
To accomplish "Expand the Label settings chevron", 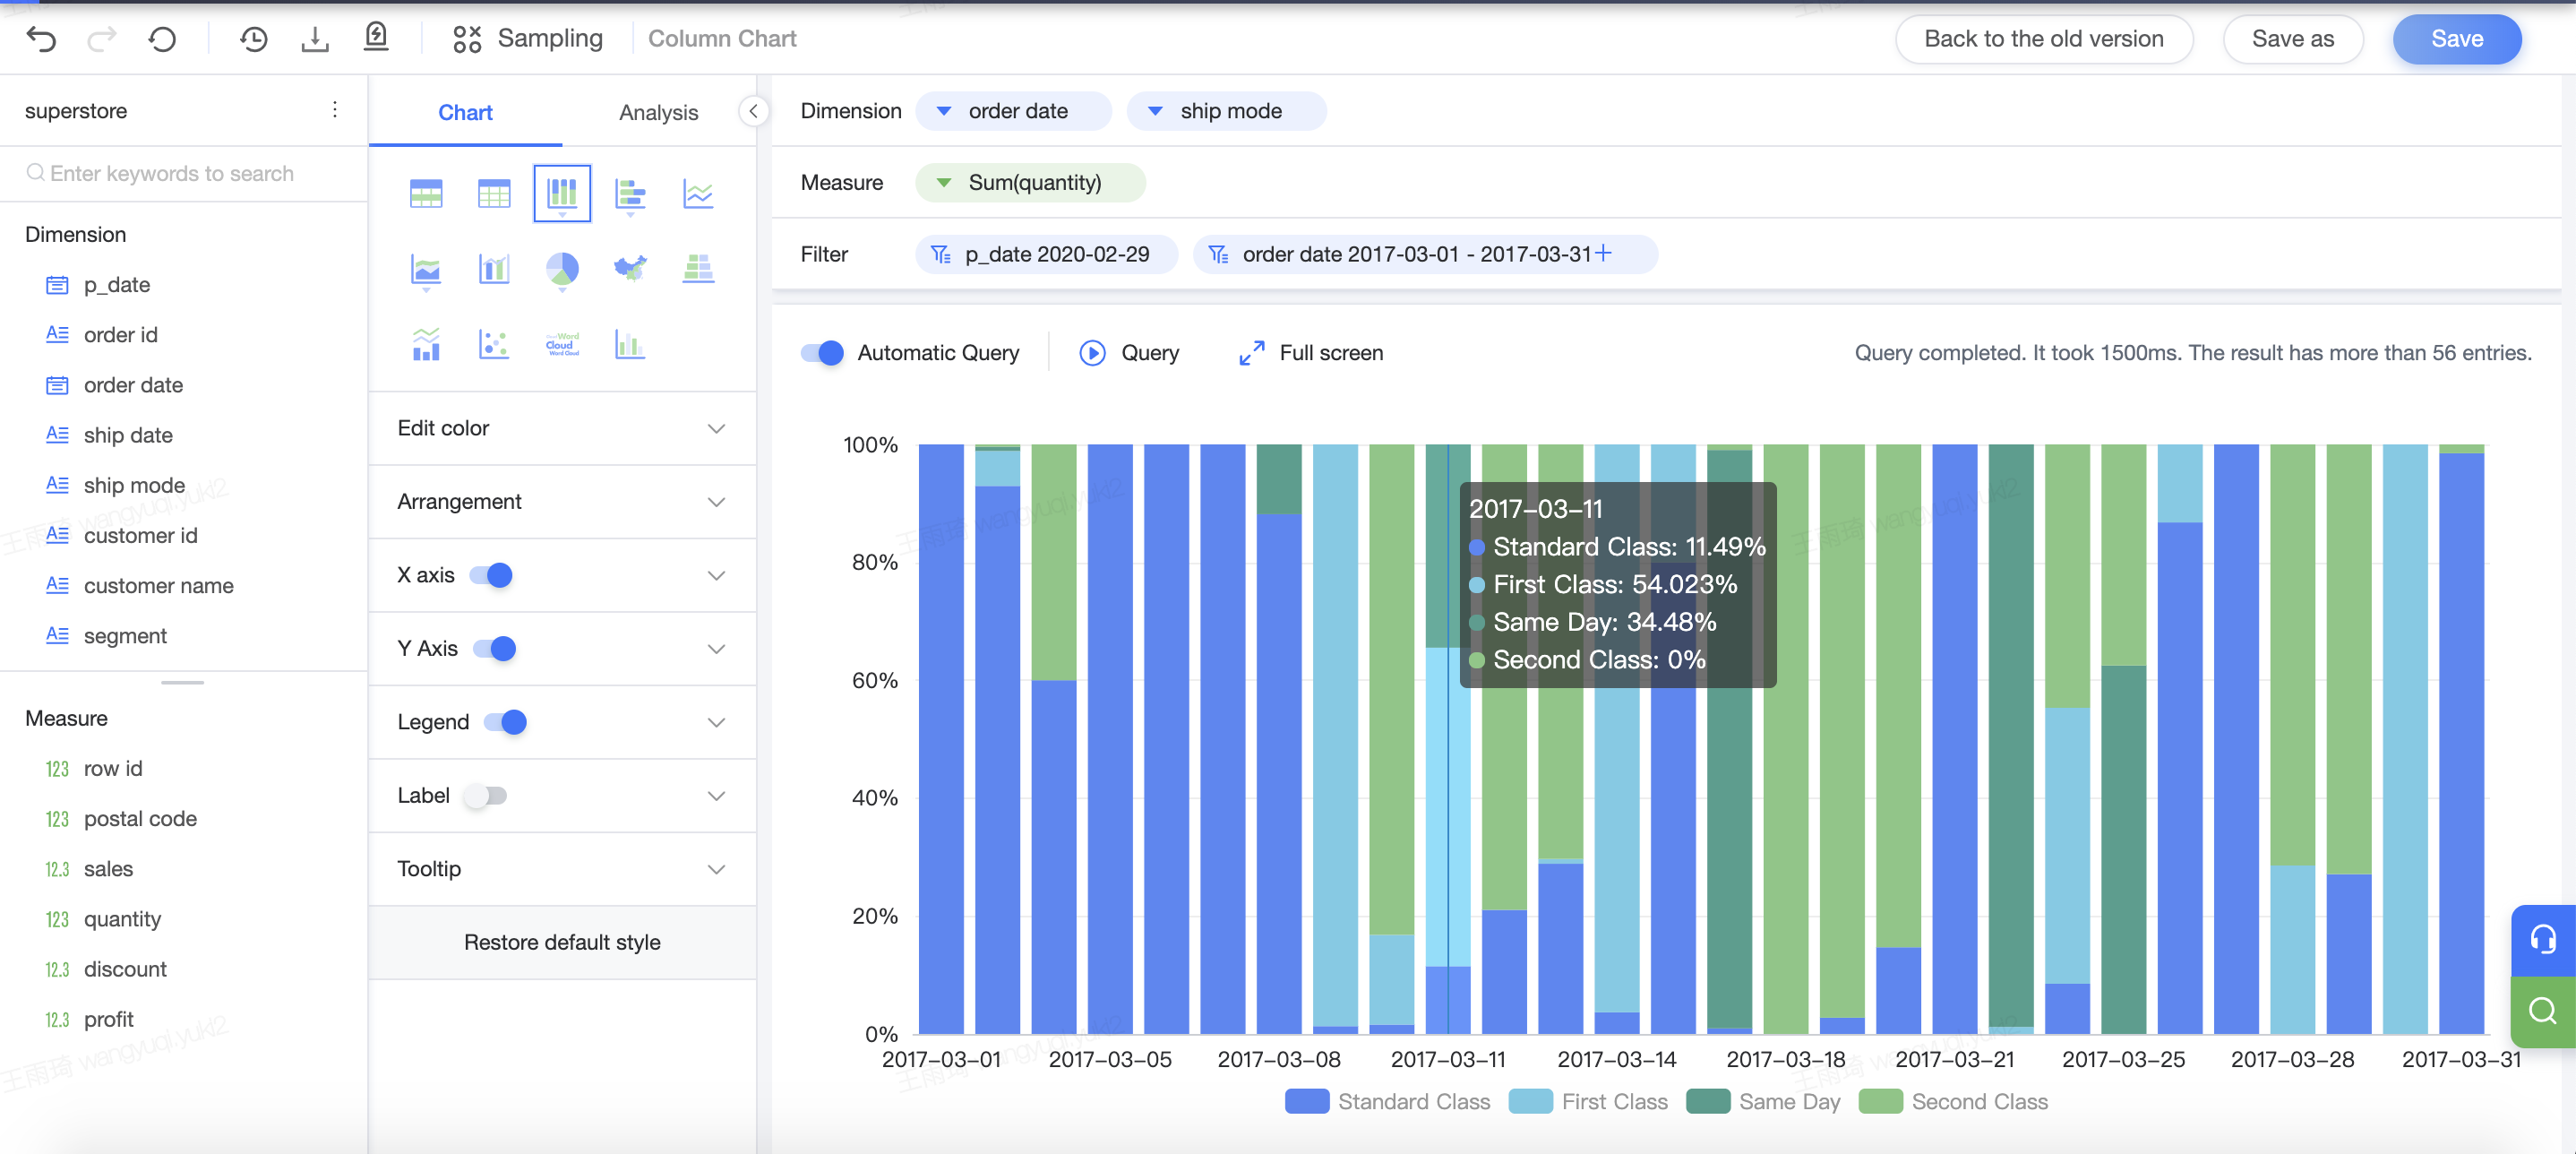I will [x=716, y=795].
